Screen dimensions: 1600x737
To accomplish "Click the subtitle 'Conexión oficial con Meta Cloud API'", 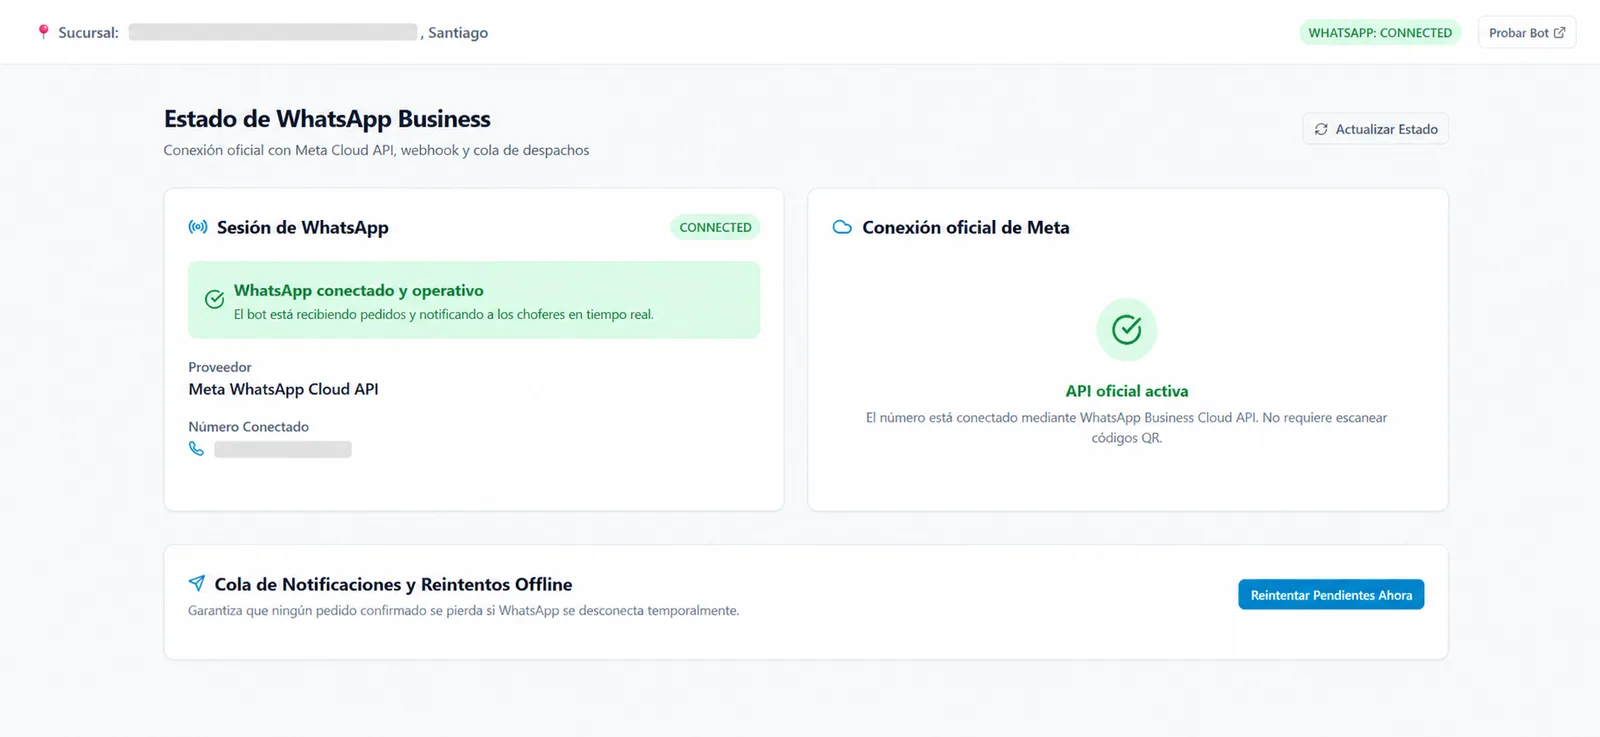I will 279,150.
